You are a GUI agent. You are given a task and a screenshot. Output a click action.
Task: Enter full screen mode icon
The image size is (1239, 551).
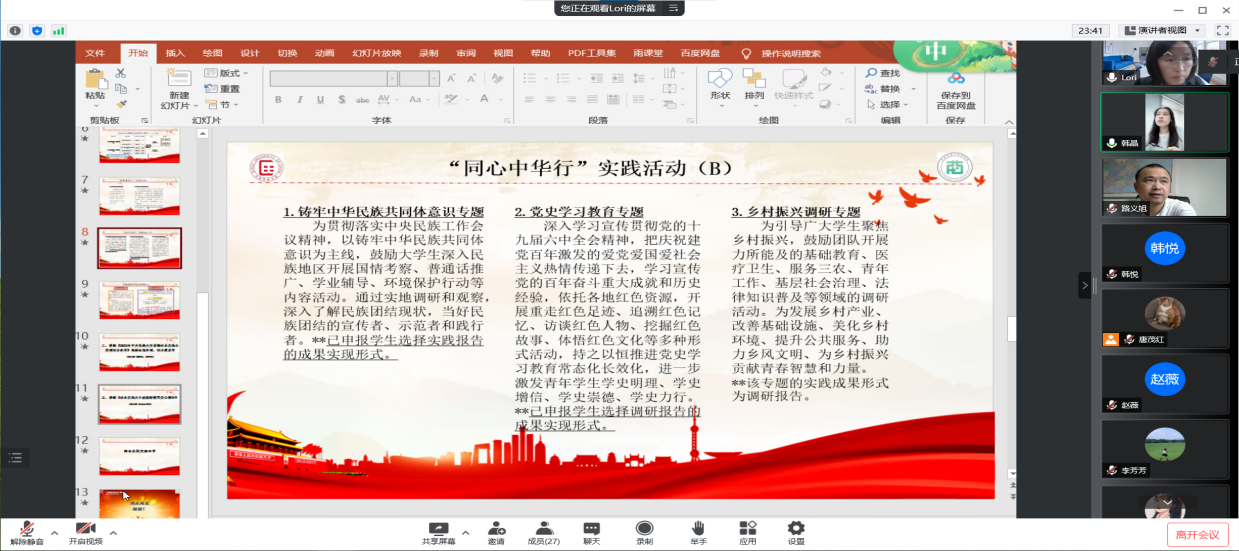[x=1222, y=31]
